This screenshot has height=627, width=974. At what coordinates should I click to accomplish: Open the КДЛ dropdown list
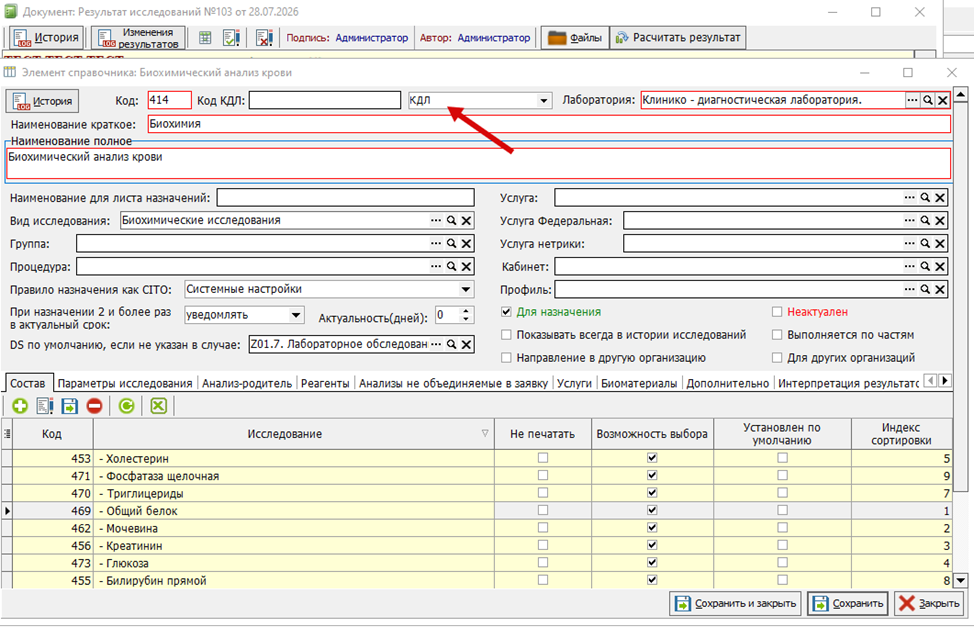543,100
